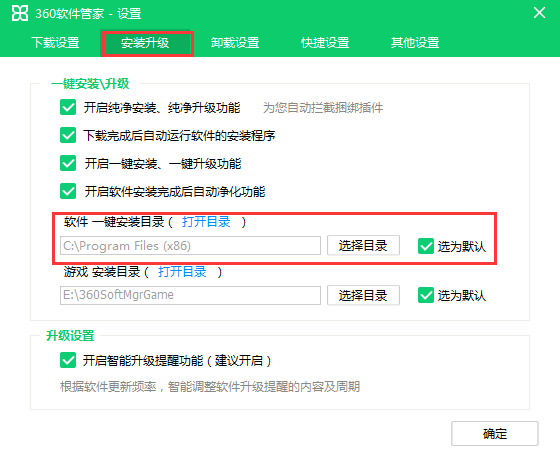Open the 卸载设置 tab
560x460 pixels.
pos(235,43)
